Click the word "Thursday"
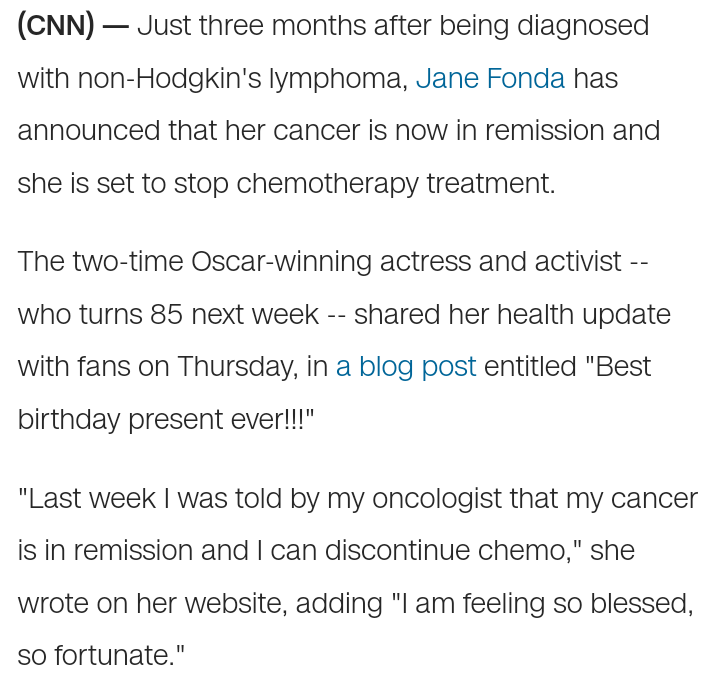 (236, 366)
